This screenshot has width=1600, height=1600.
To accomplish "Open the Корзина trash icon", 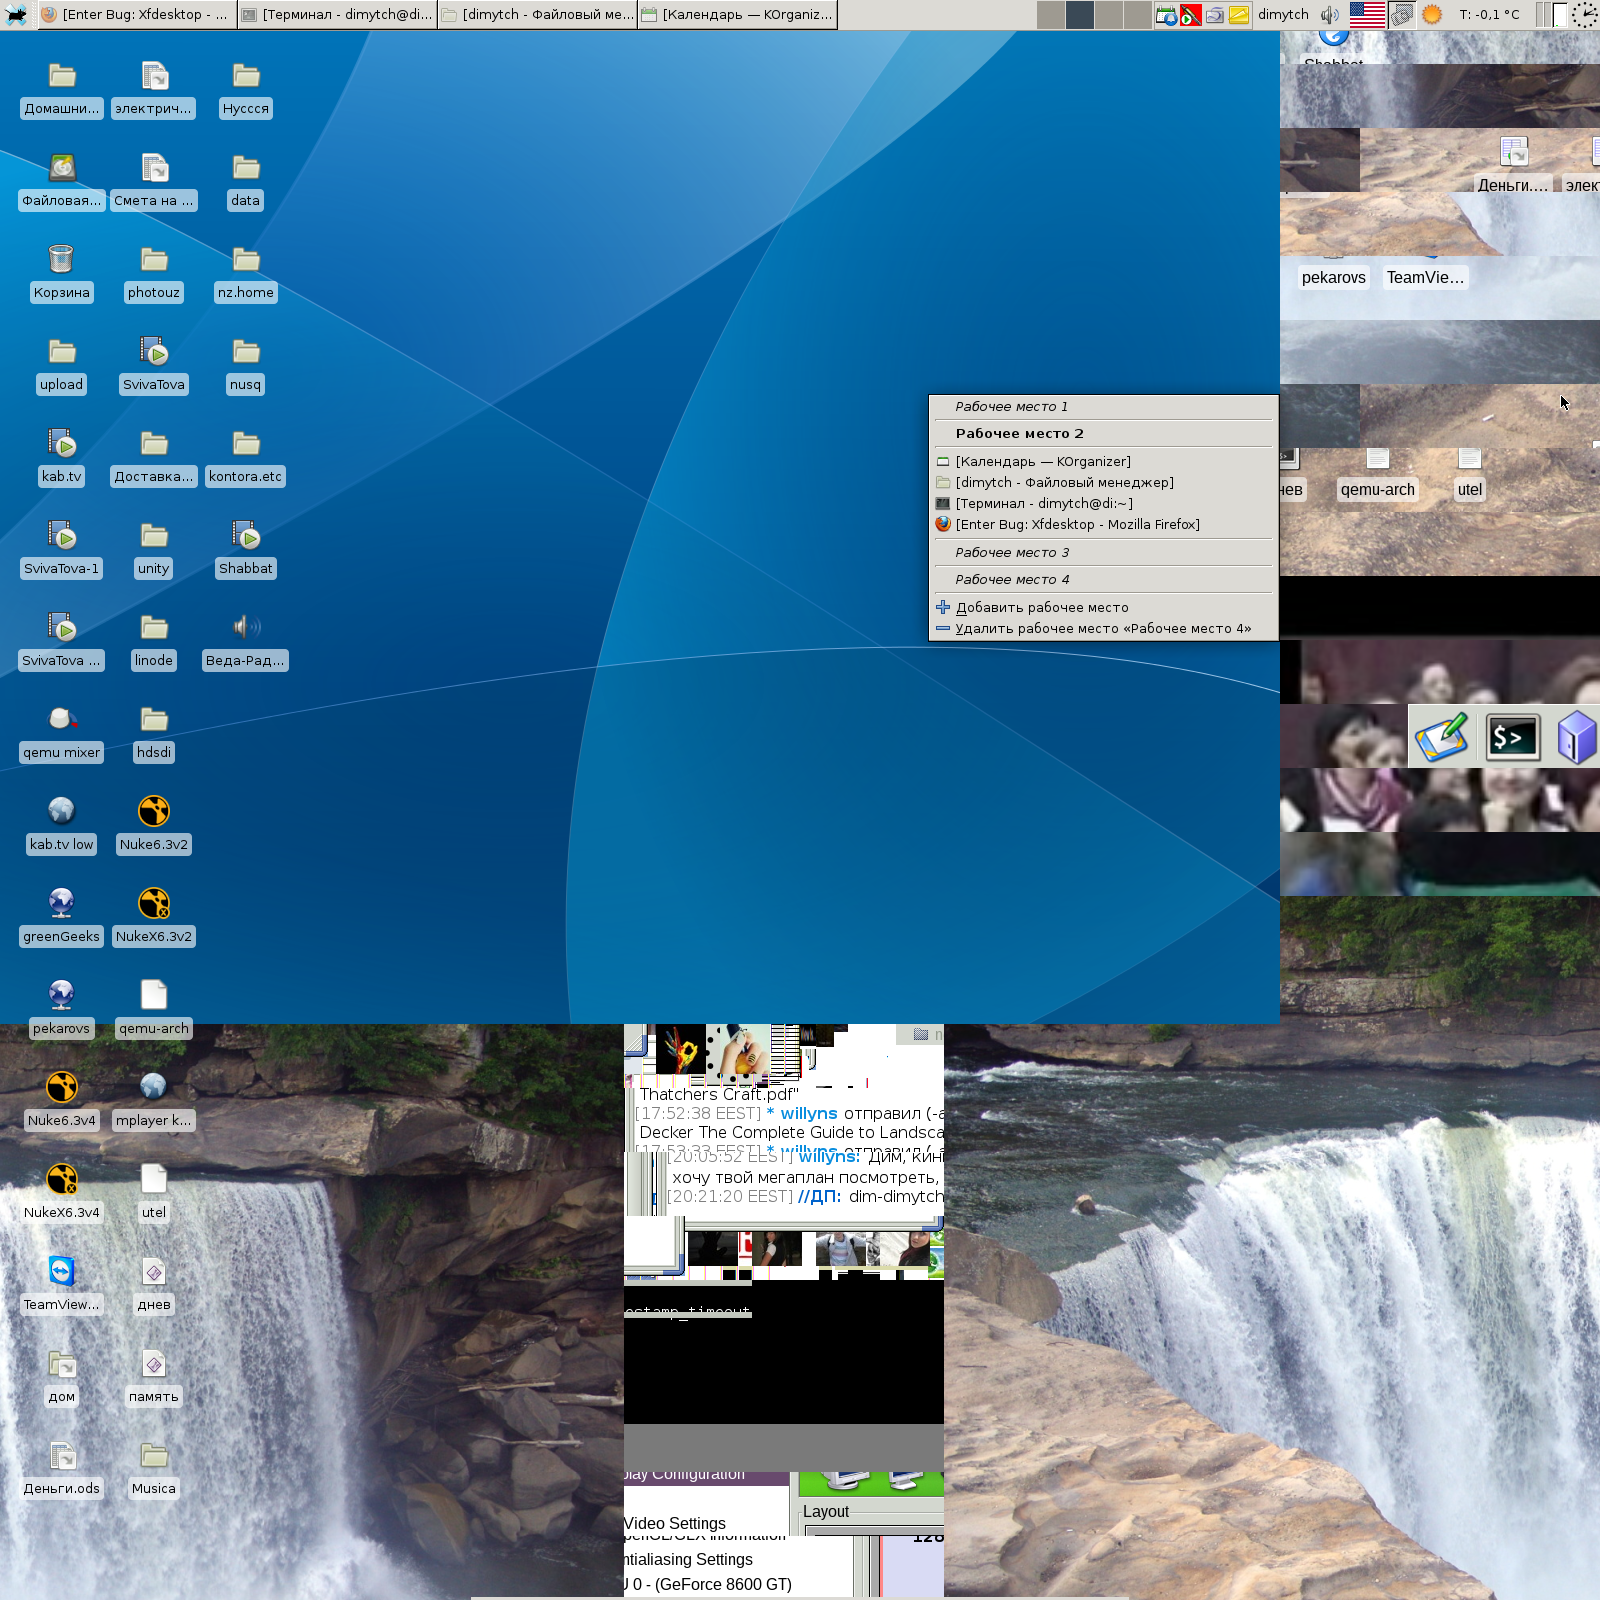I will [x=61, y=260].
